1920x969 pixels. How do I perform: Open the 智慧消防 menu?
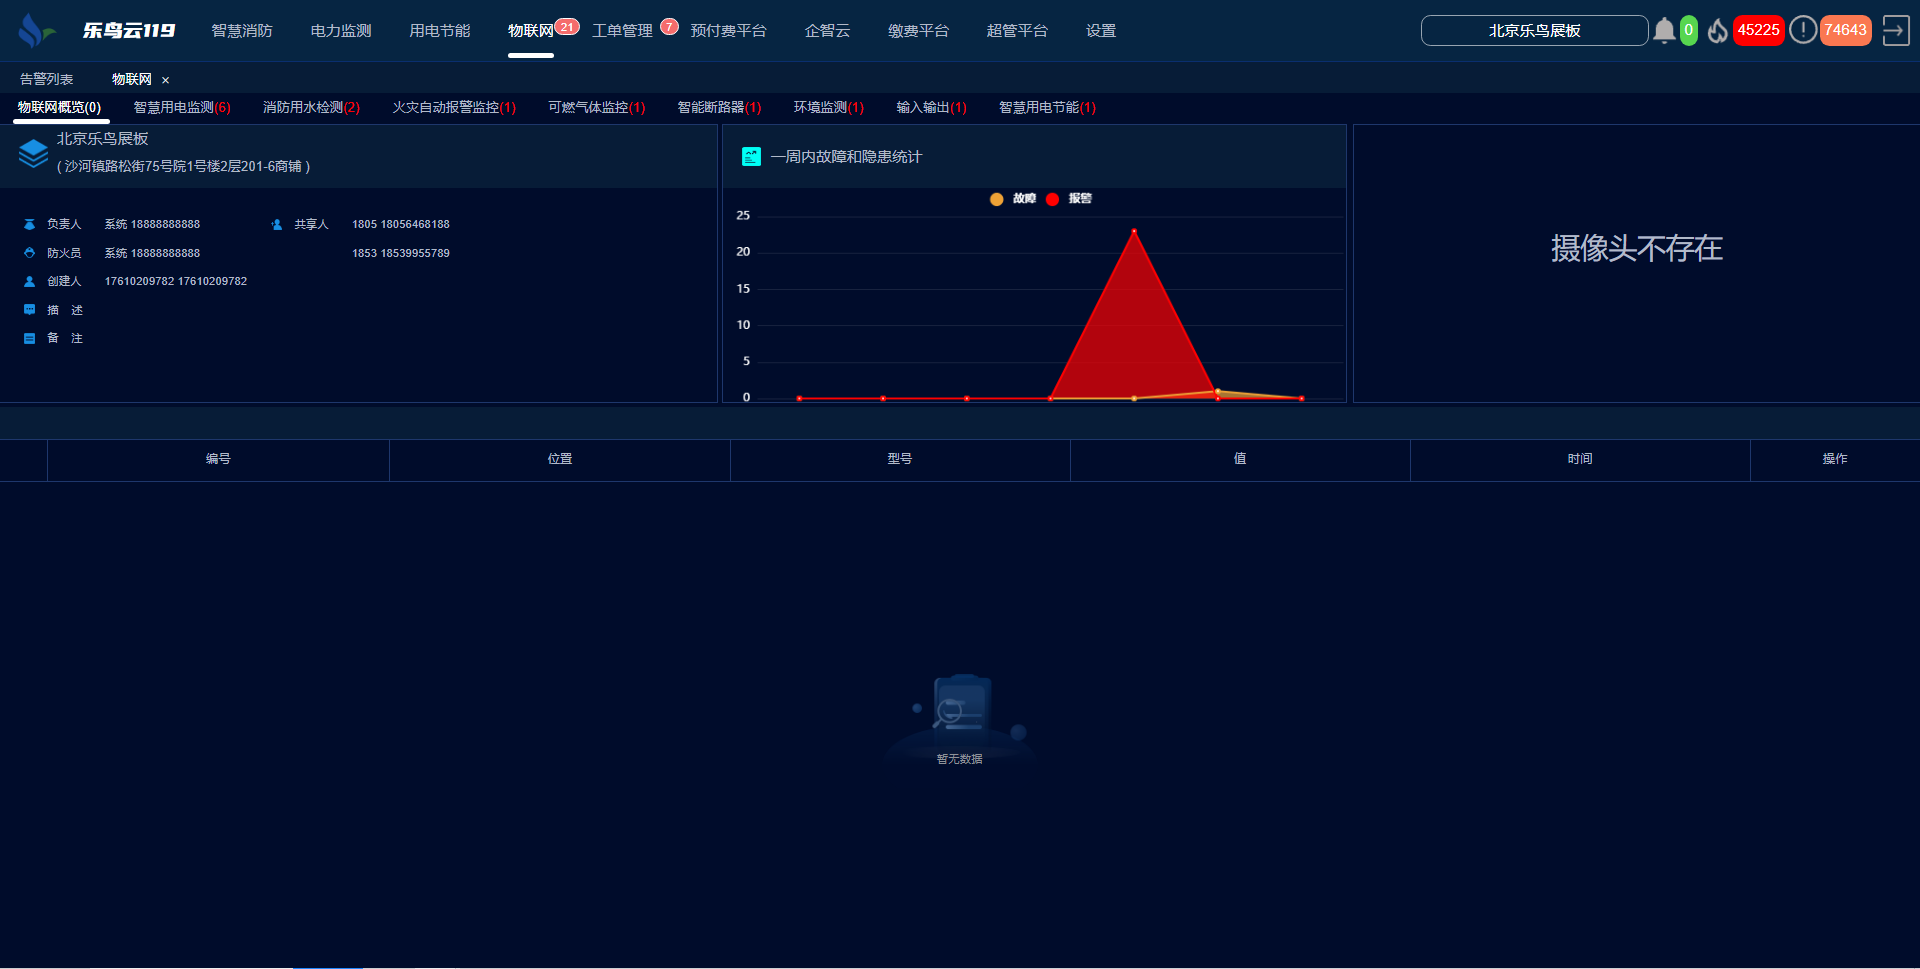242,31
